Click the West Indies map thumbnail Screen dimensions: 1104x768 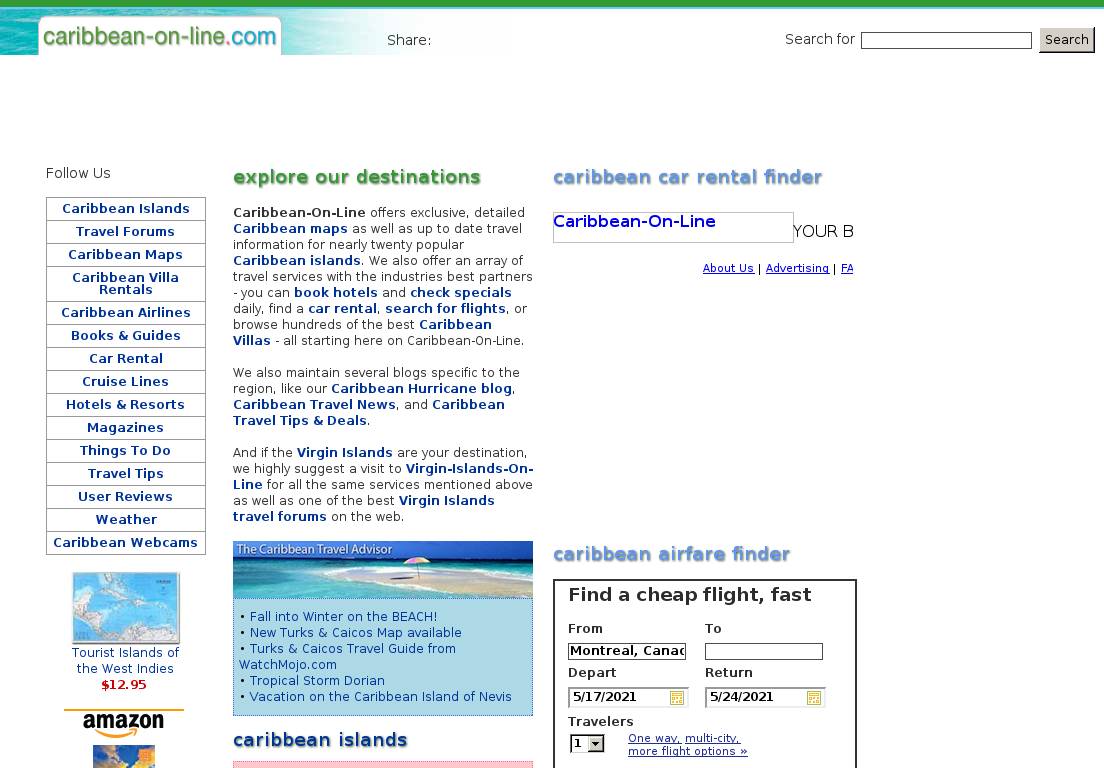click(x=126, y=608)
